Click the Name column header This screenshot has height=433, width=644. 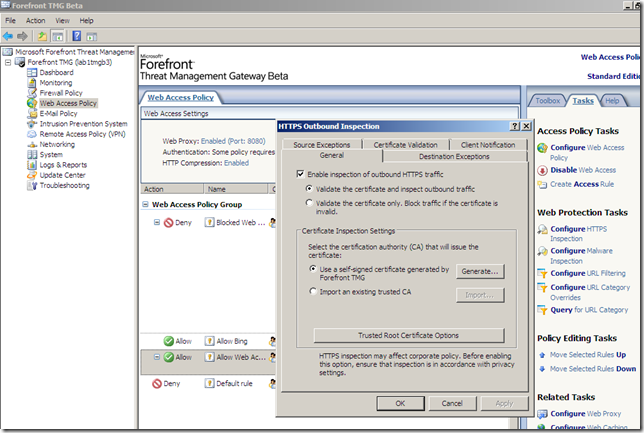(237, 189)
